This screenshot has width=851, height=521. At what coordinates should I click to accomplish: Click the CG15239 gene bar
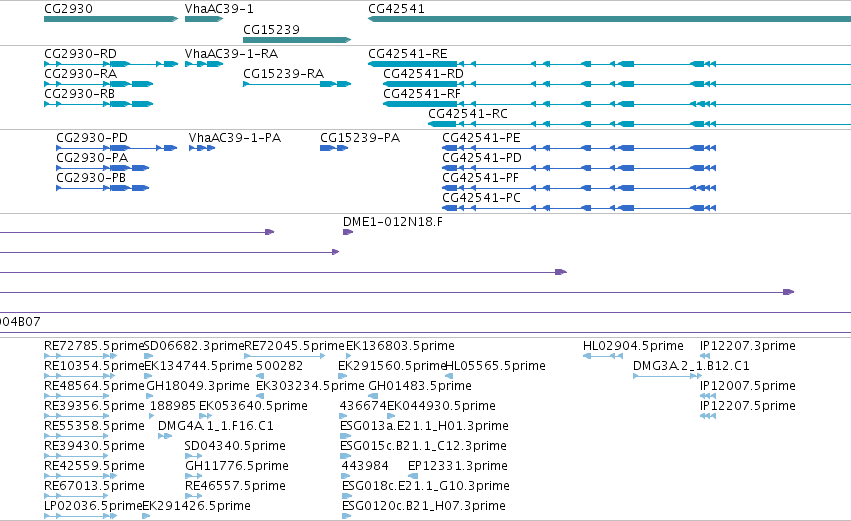tap(297, 40)
